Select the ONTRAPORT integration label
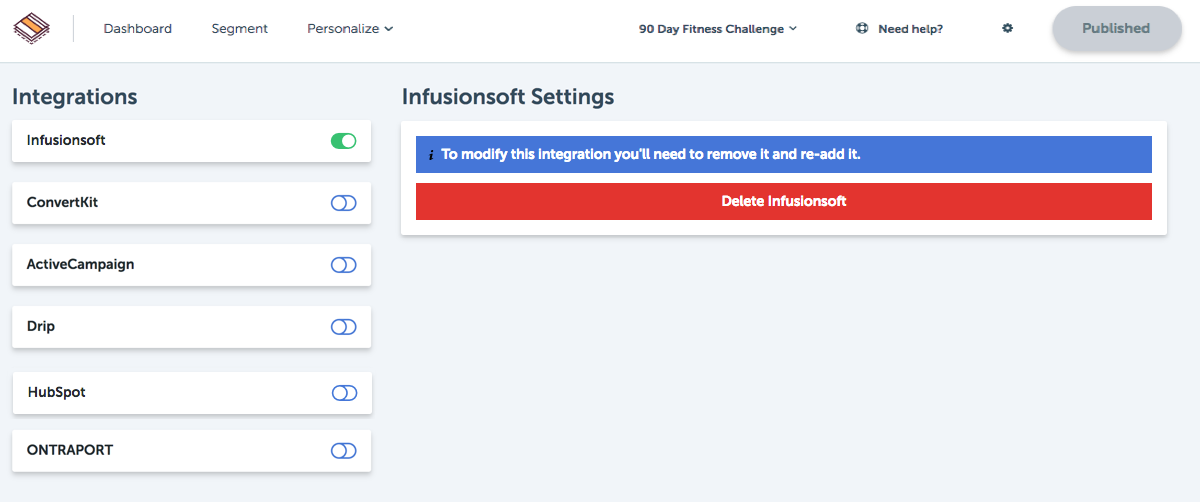Image resolution: width=1200 pixels, height=502 pixels. tap(70, 450)
